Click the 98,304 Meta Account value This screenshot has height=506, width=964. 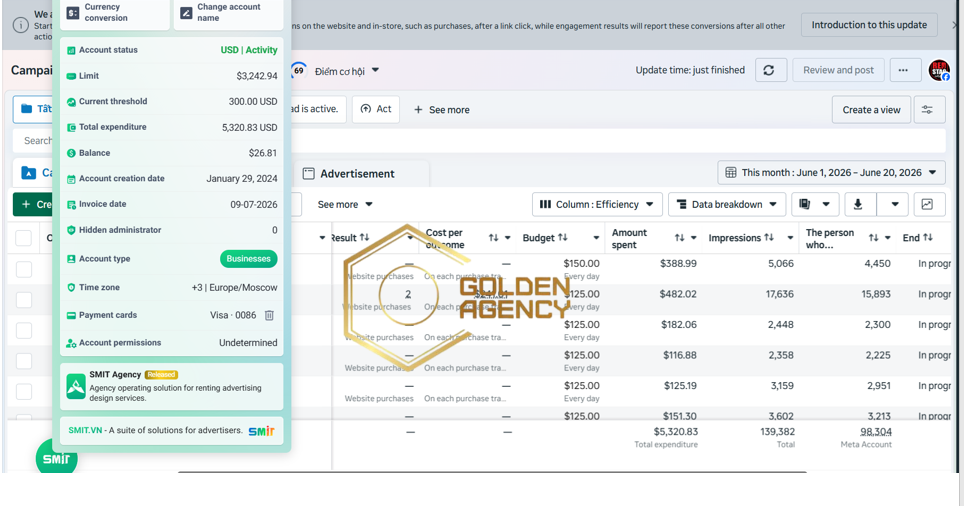point(876,432)
